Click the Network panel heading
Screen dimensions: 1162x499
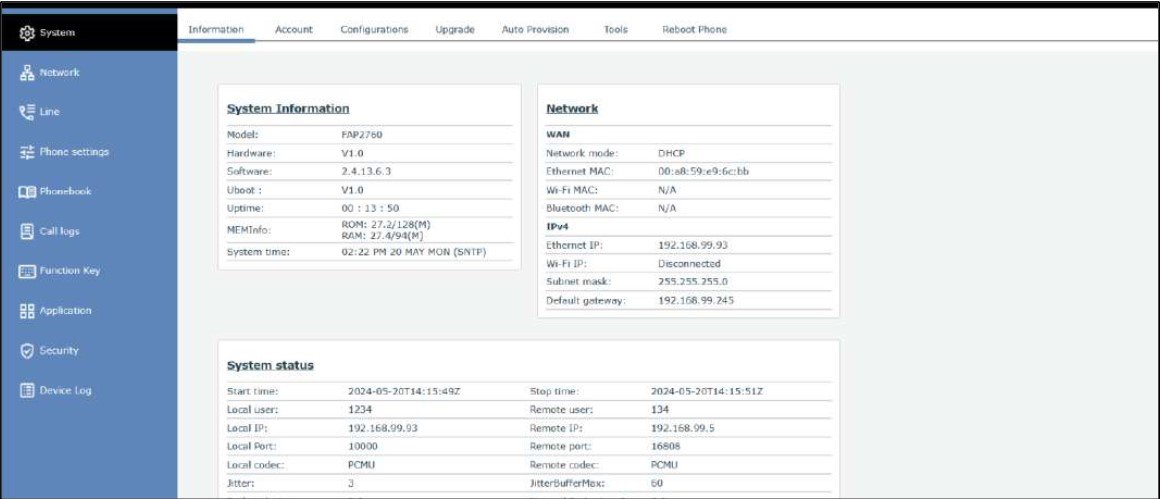pyautogui.click(x=572, y=108)
